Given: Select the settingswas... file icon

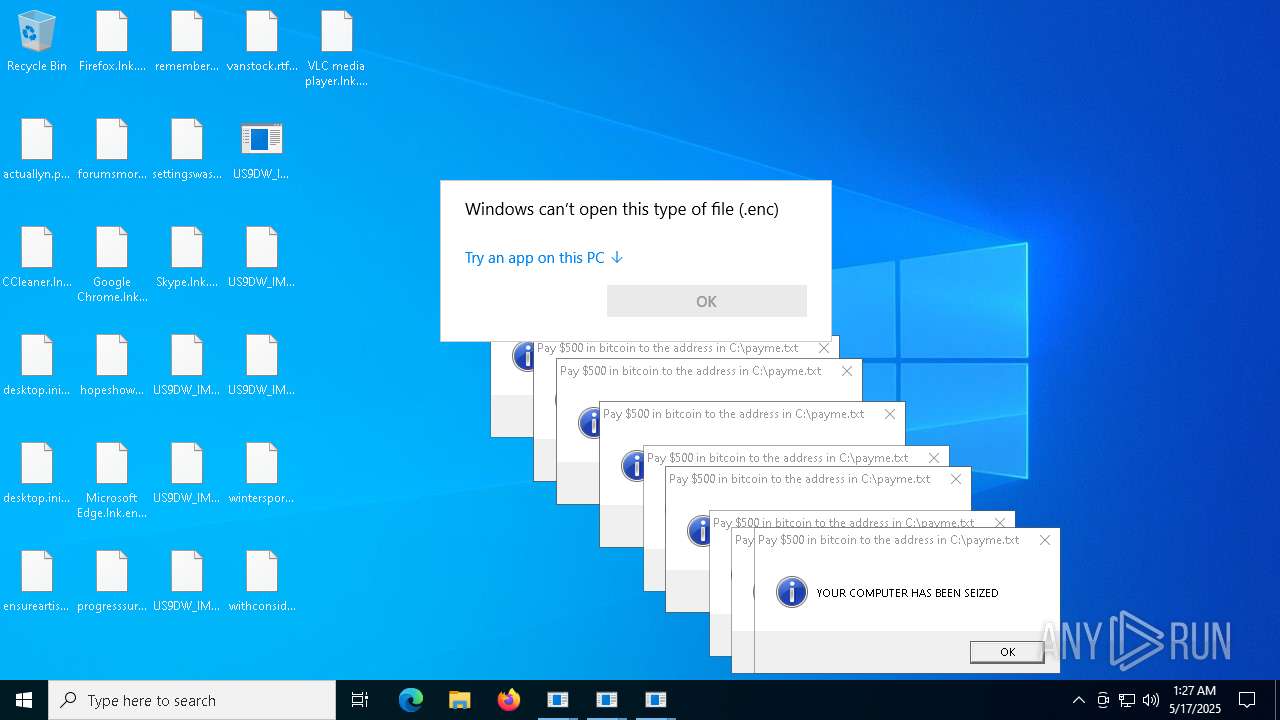Looking at the screenshot, I should point(187,150).
